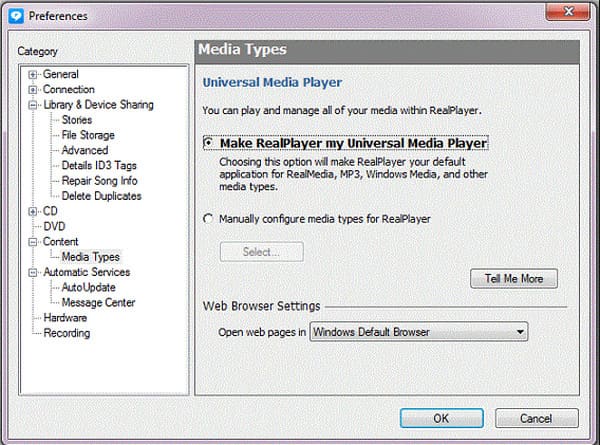Collapse the Automatic Services category

click(33, 273)
